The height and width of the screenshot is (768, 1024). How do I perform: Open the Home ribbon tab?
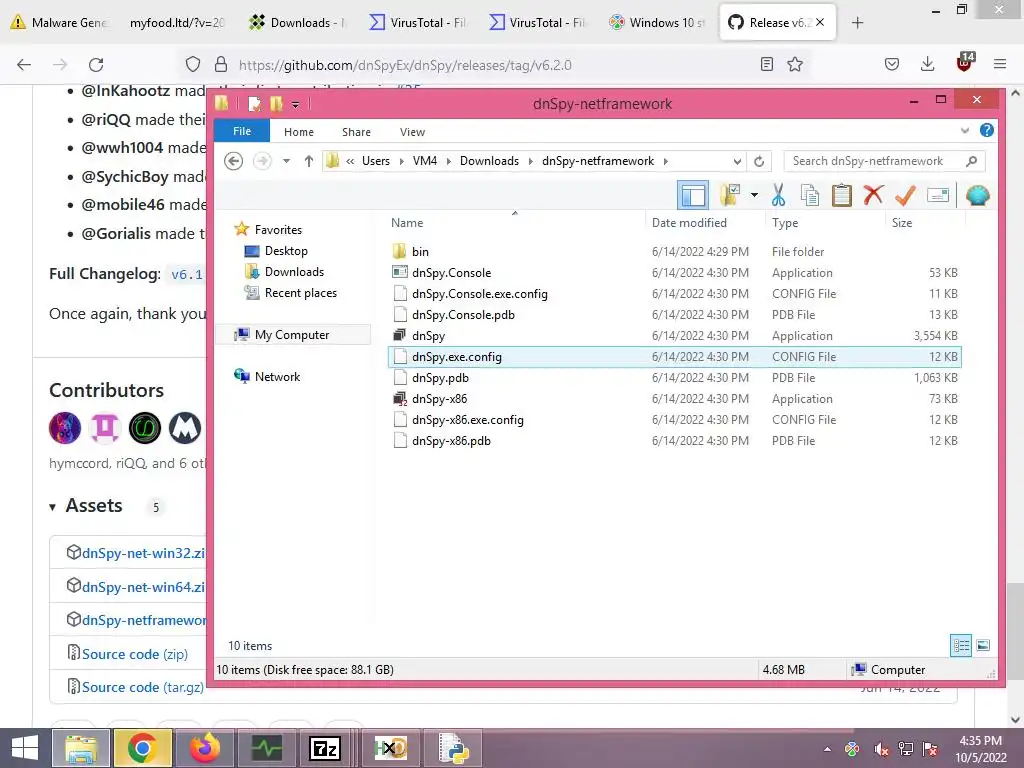coord(298,132)
